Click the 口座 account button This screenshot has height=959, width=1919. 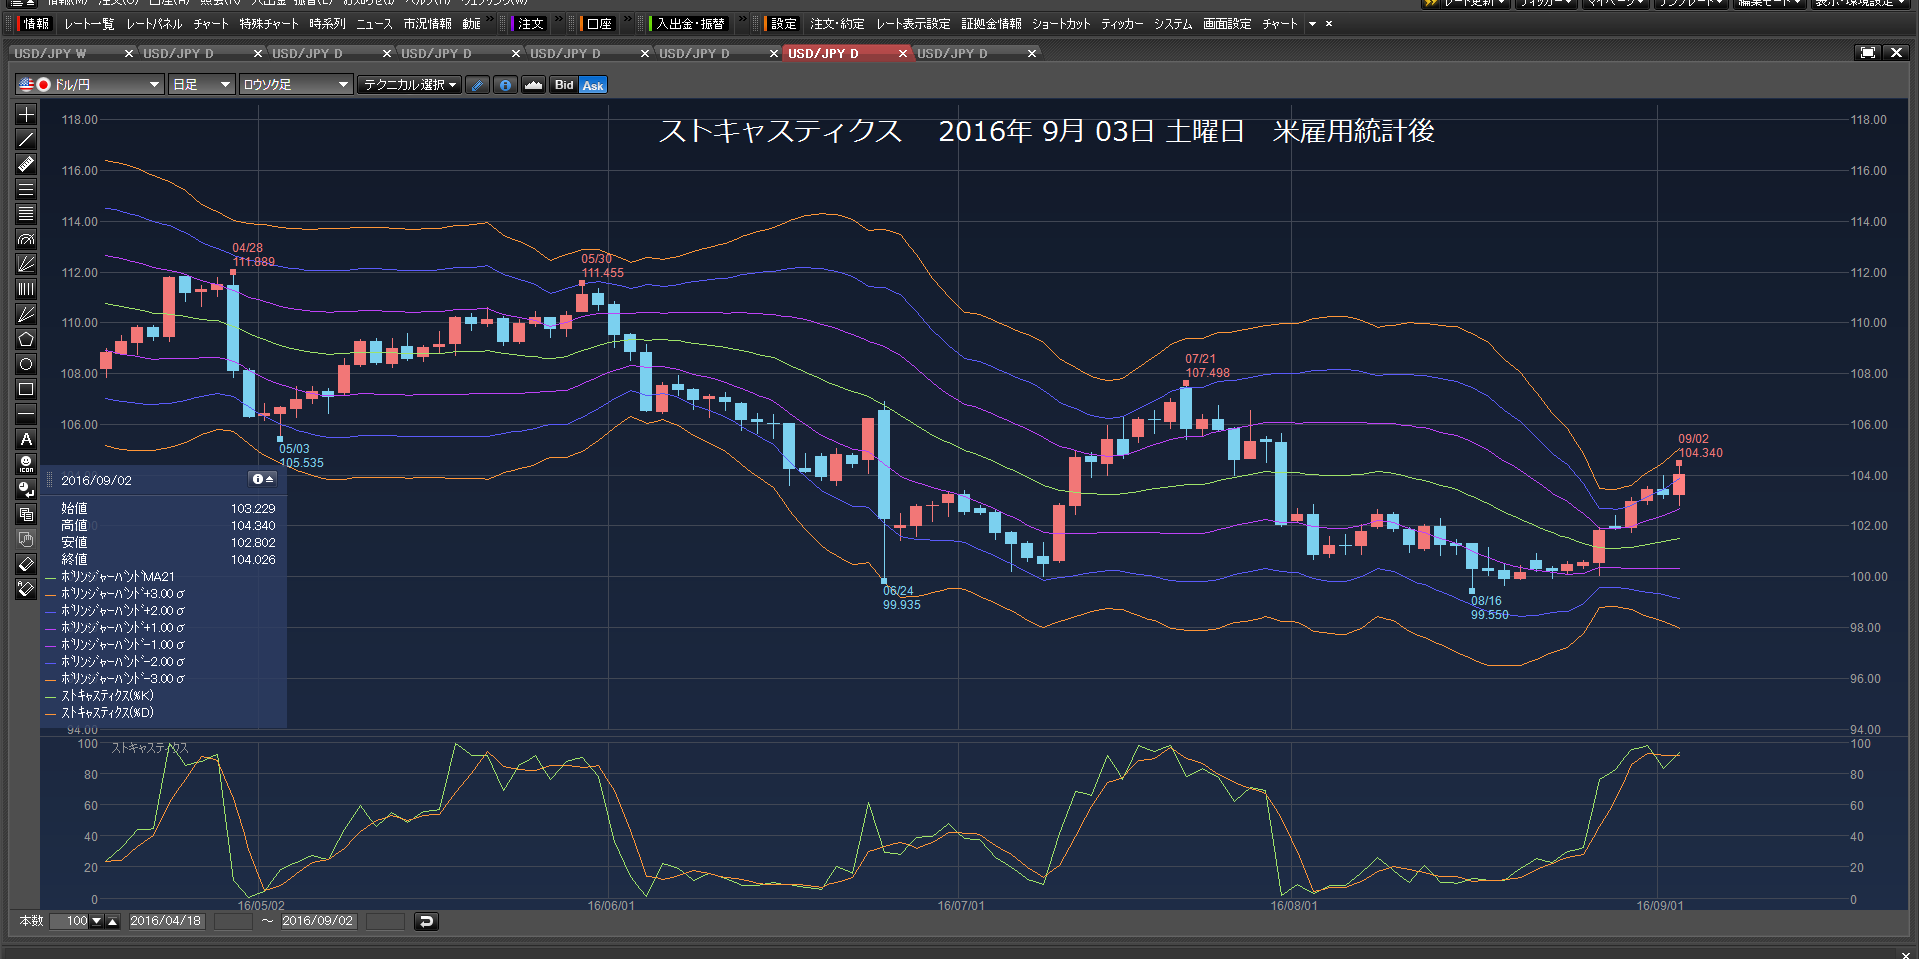pyautogui.click(x=598, y=24)
